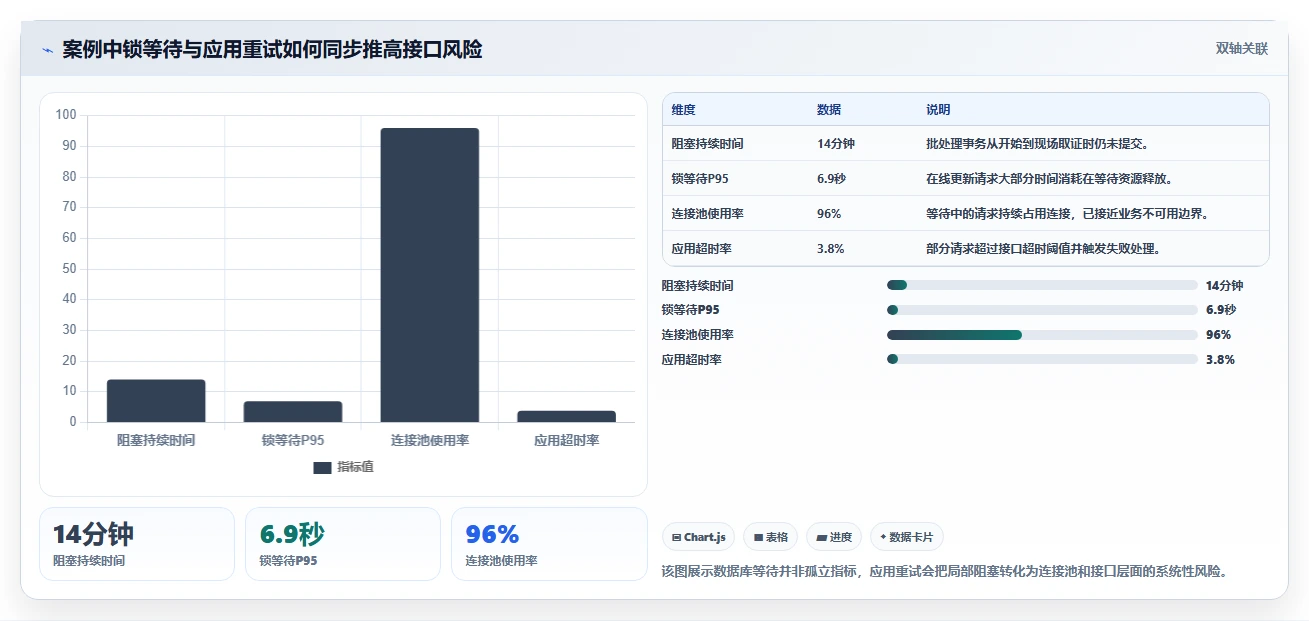Image resolution: width=1309 pixels, height=621 pixels.
Task: Click the 数据卡片 chip
Action: click(907, 537)
